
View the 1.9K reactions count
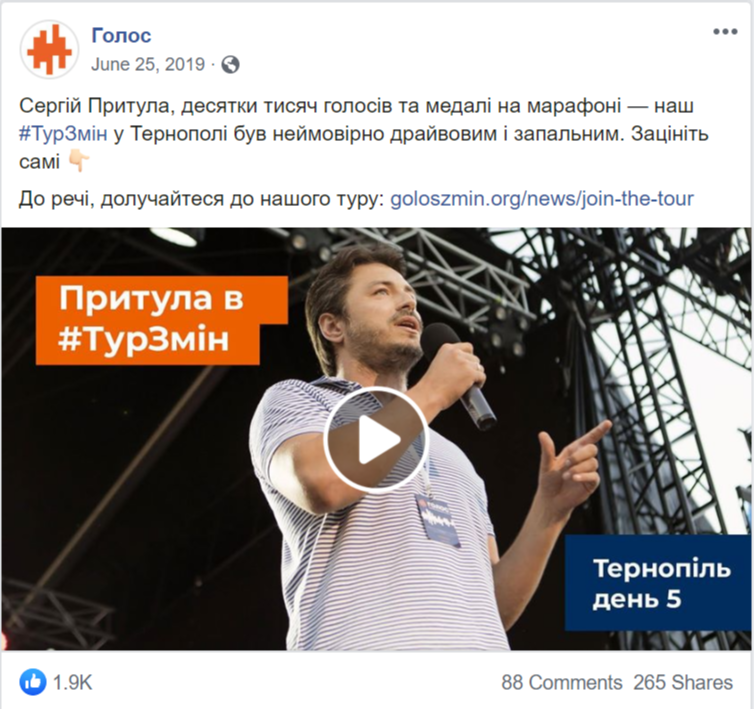(72, 683)
